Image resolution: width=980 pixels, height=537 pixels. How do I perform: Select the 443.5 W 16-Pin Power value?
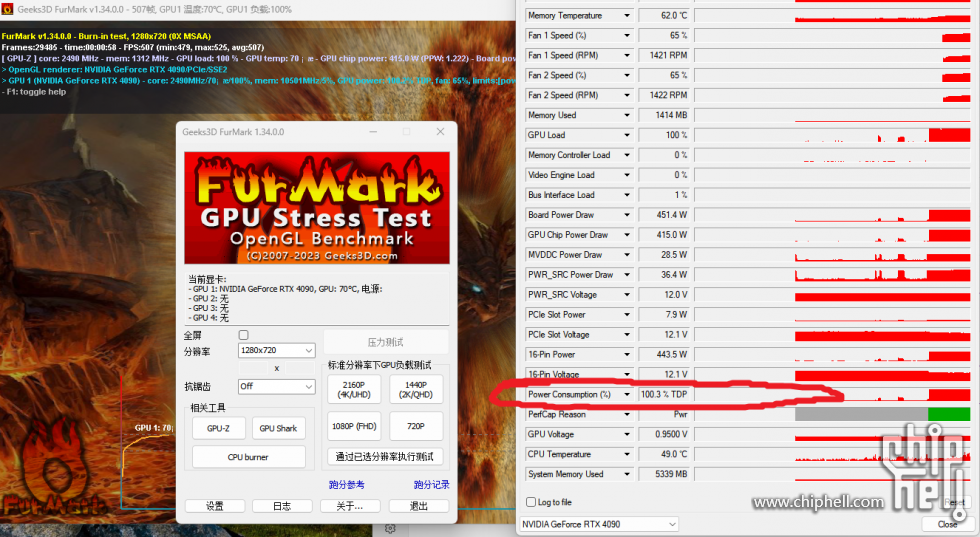(x=664, y=355)
